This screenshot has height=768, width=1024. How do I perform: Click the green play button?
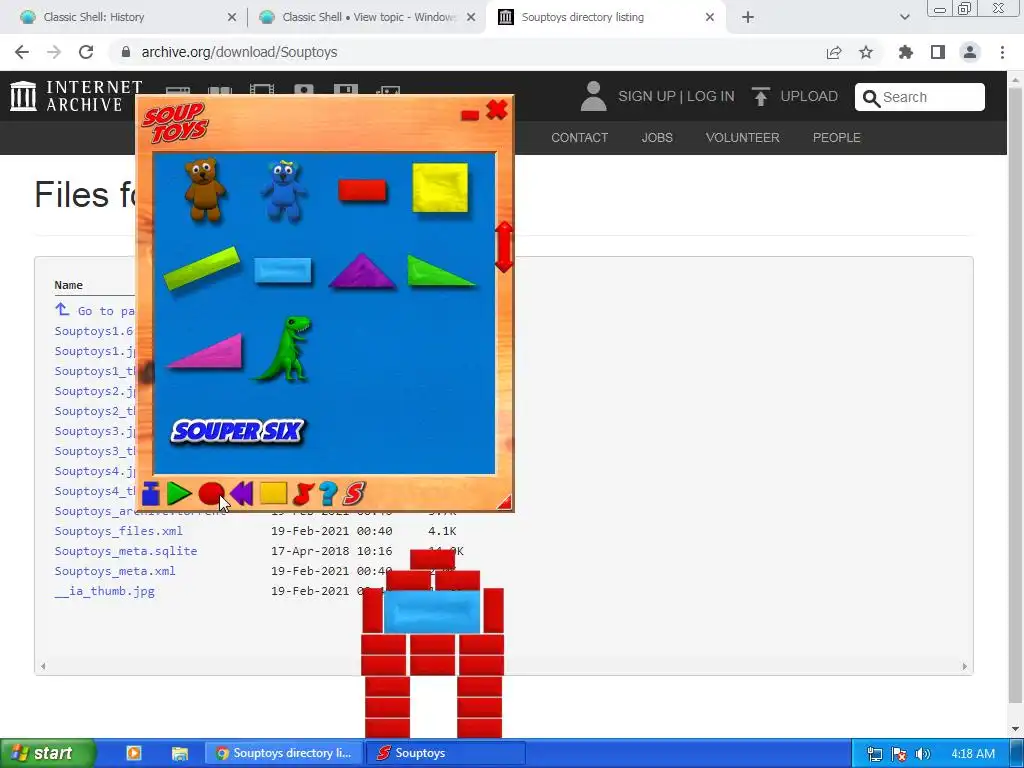click(178, 494)
